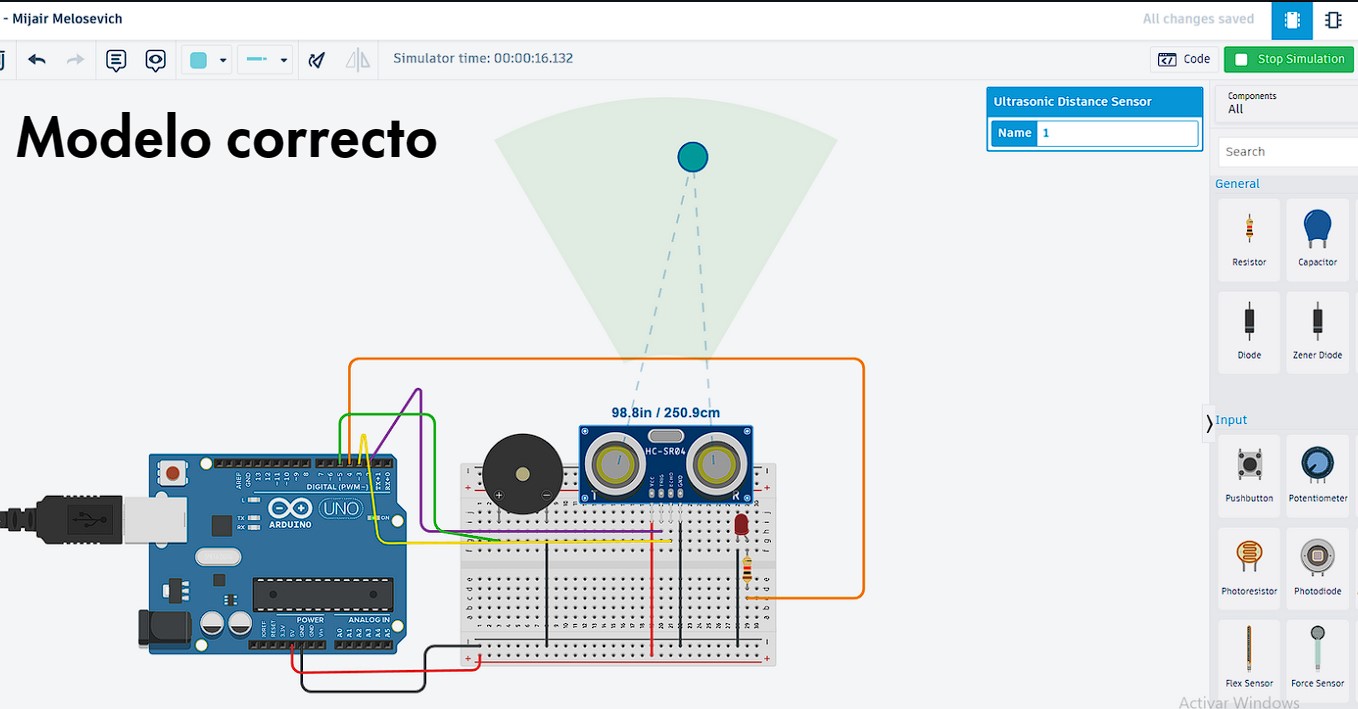Toggle notes visibility eye icon
Viewport: 1358px width, 709px height.
[155, 60]
